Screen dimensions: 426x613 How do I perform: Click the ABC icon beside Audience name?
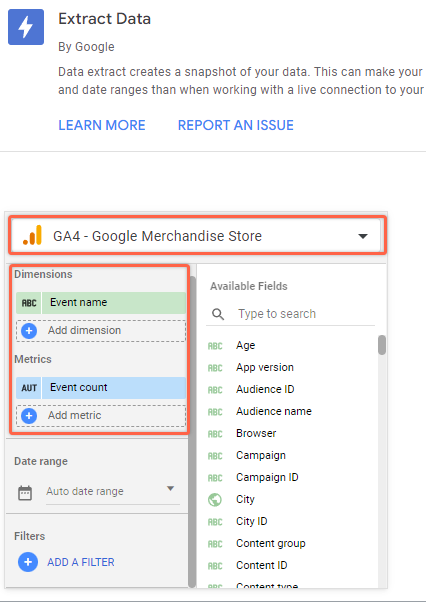pyautogui.click(x=215, y=412)
